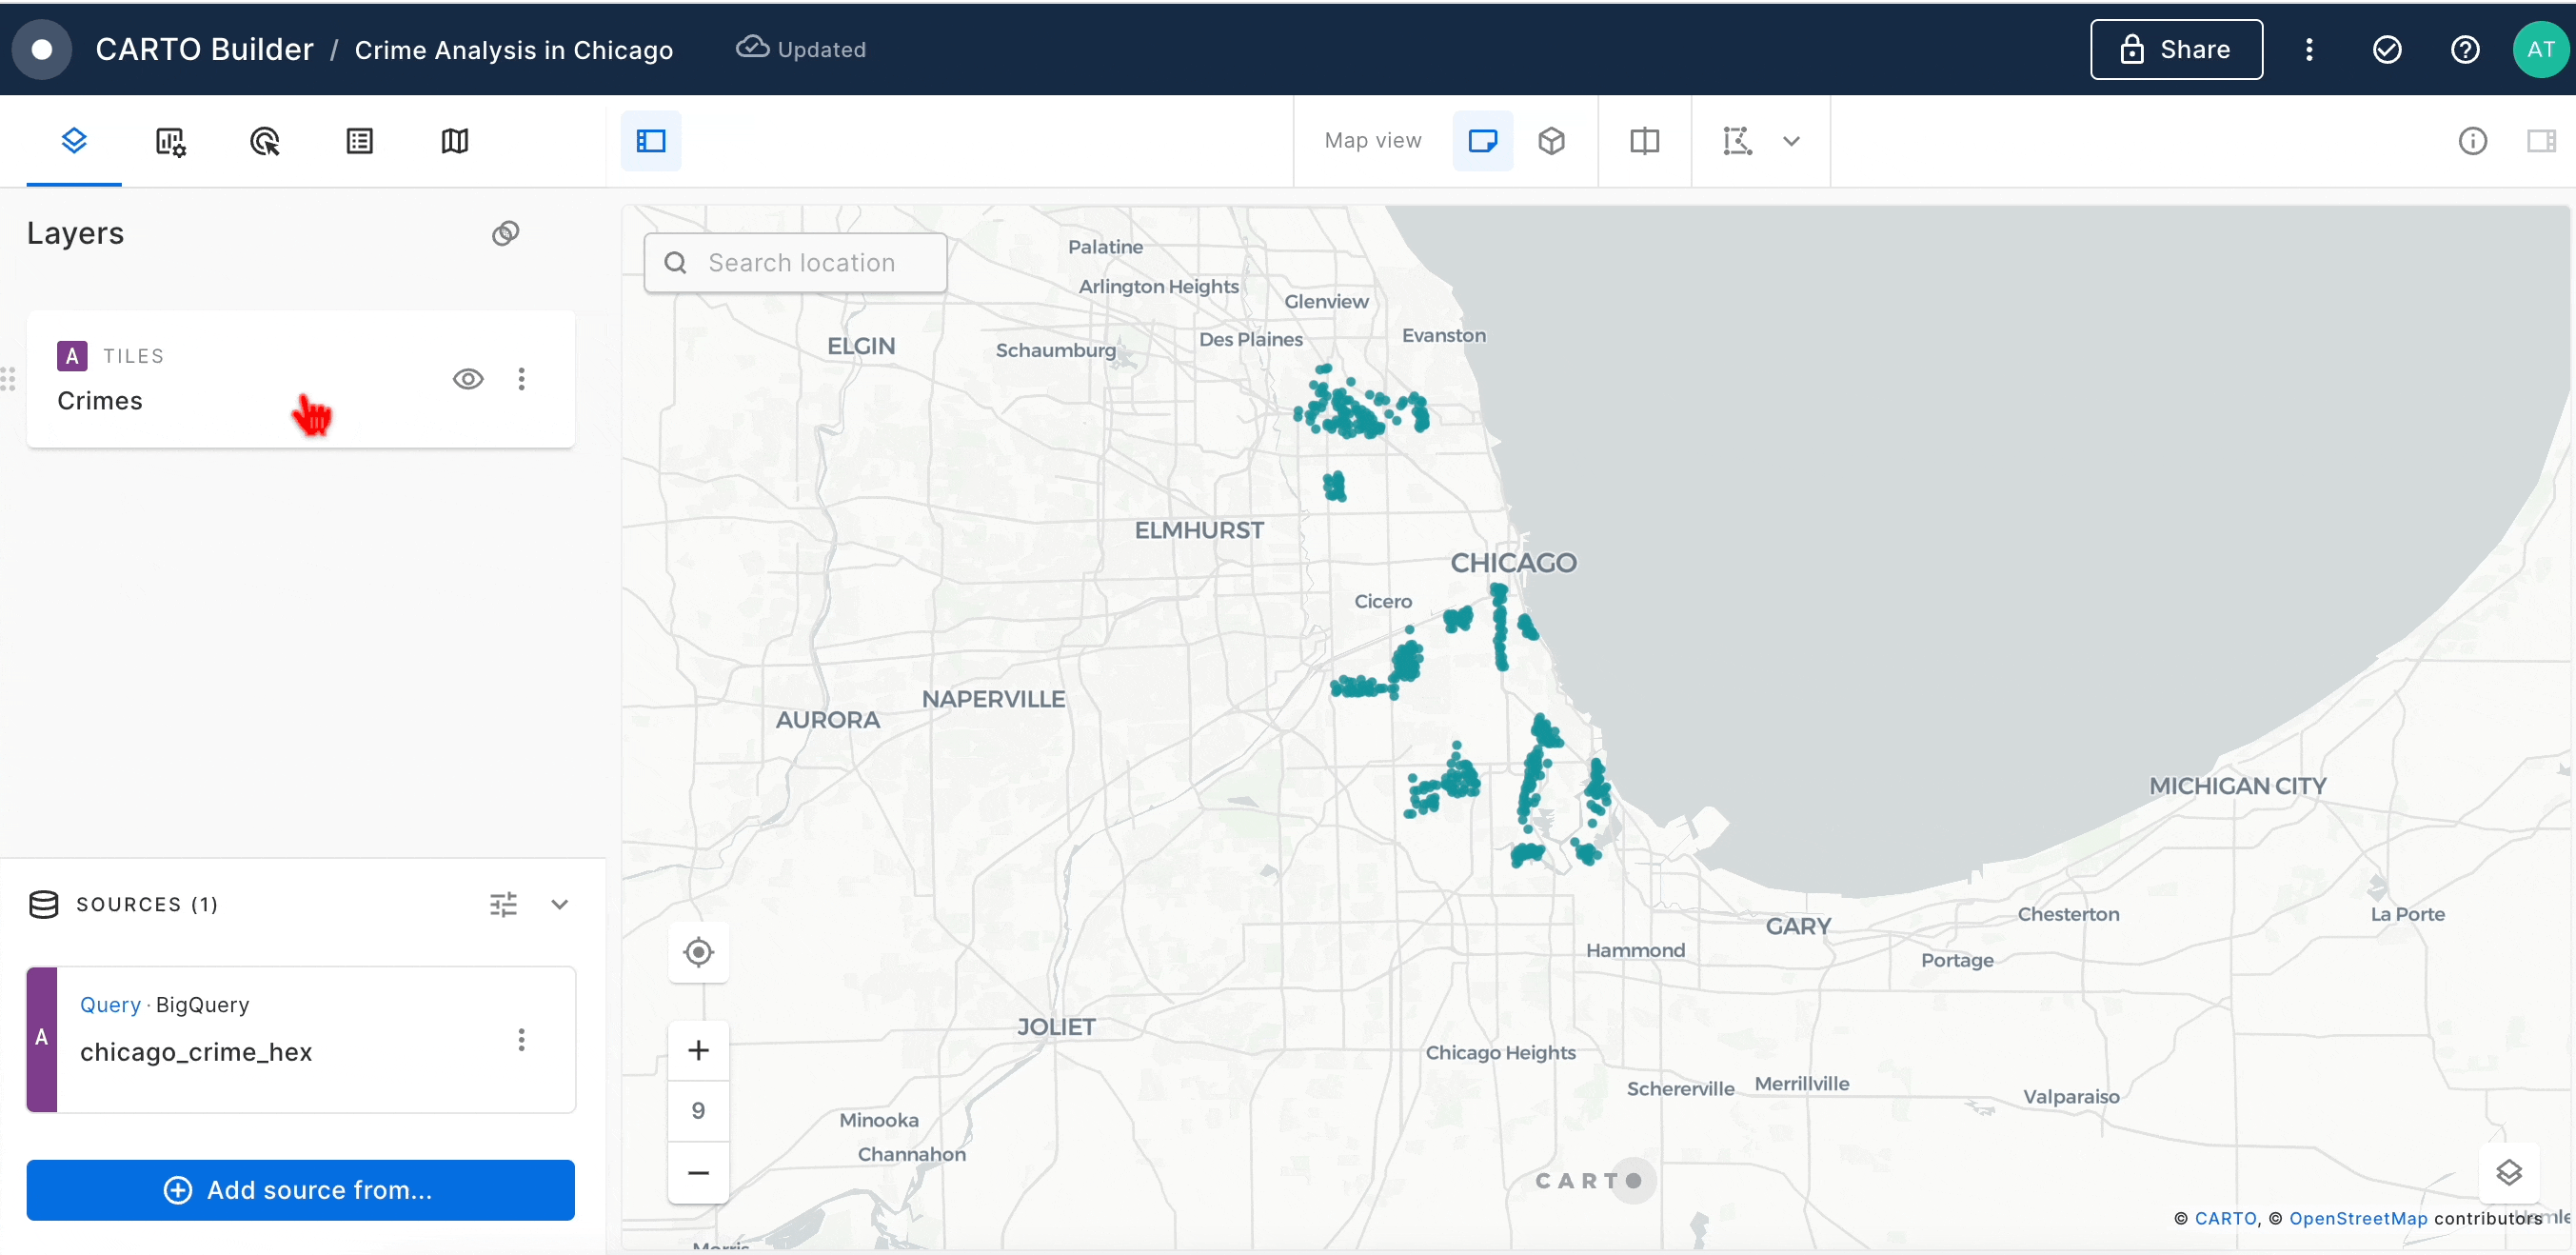
Task: Click the CARTO Builder title
Action: point(204,49)
